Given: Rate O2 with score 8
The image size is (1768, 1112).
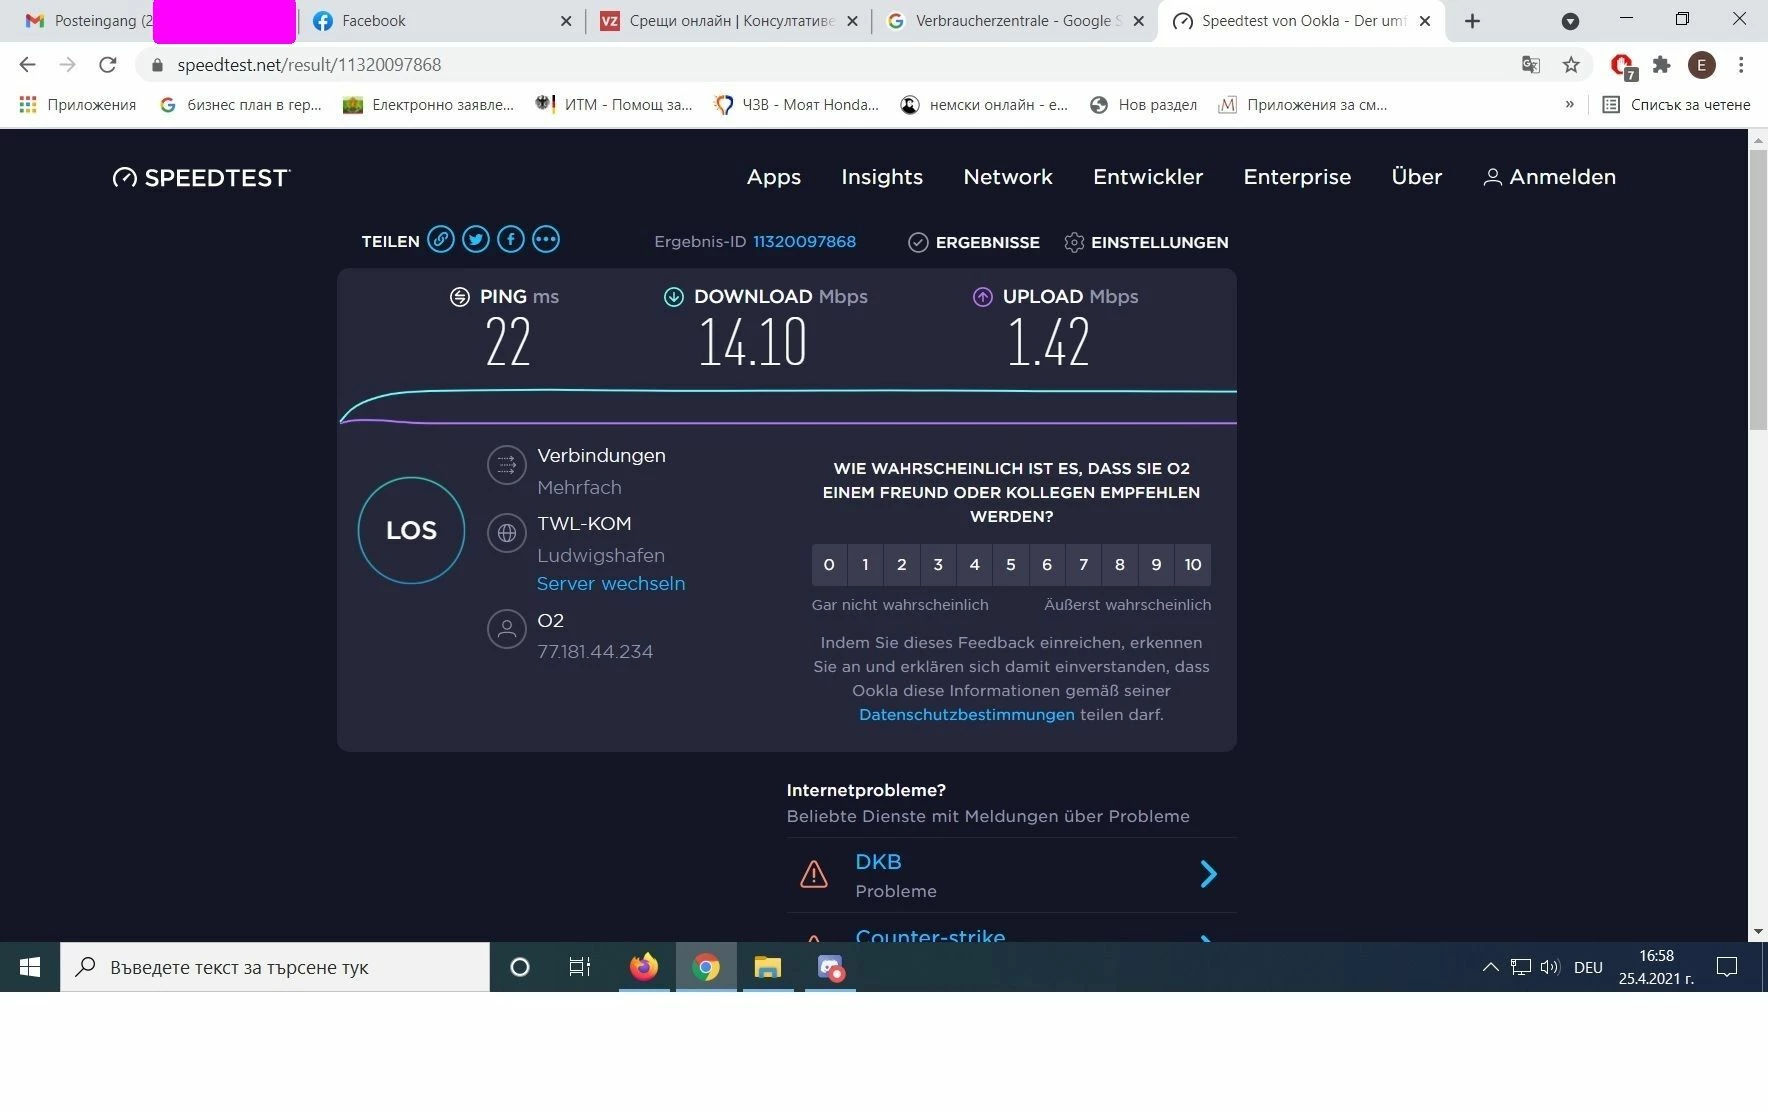Looking at the screenshot, I should [1120, 565].
